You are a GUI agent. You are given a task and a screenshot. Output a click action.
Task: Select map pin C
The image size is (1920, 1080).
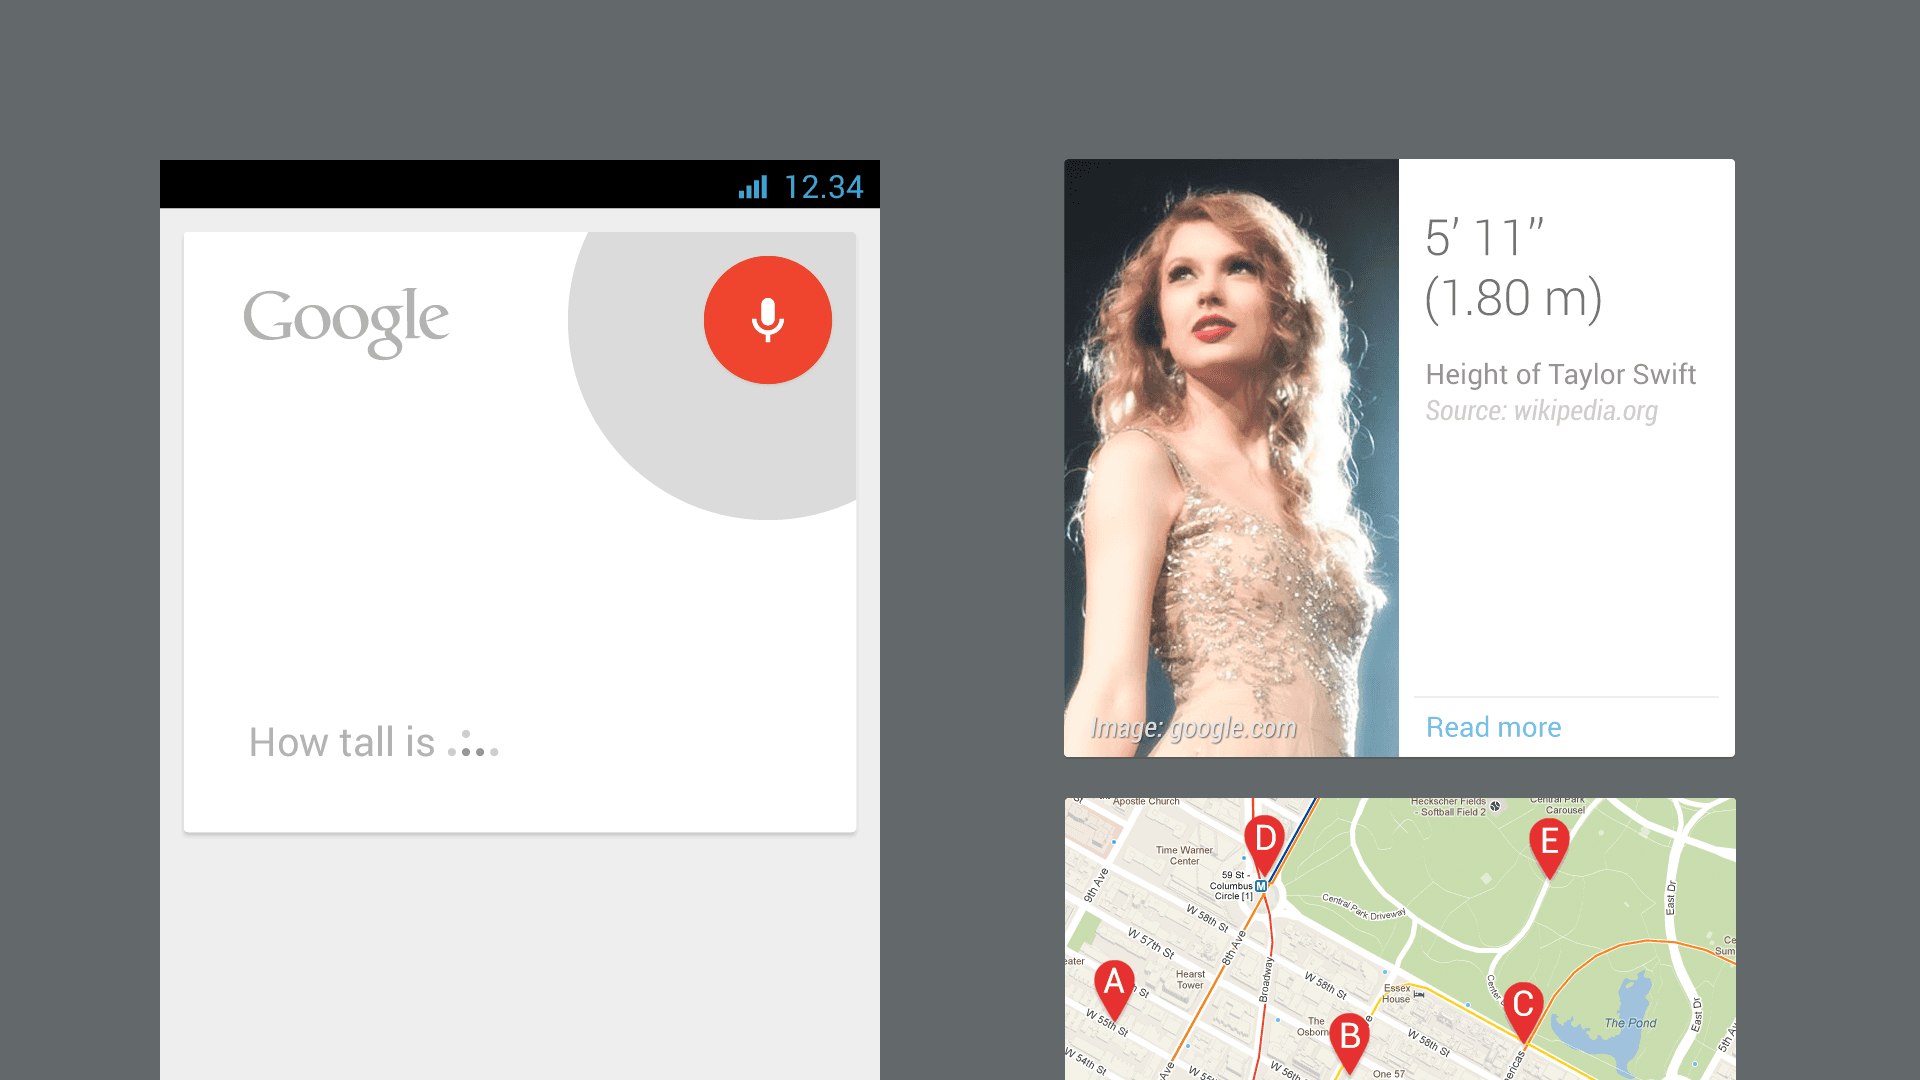1523,1011
